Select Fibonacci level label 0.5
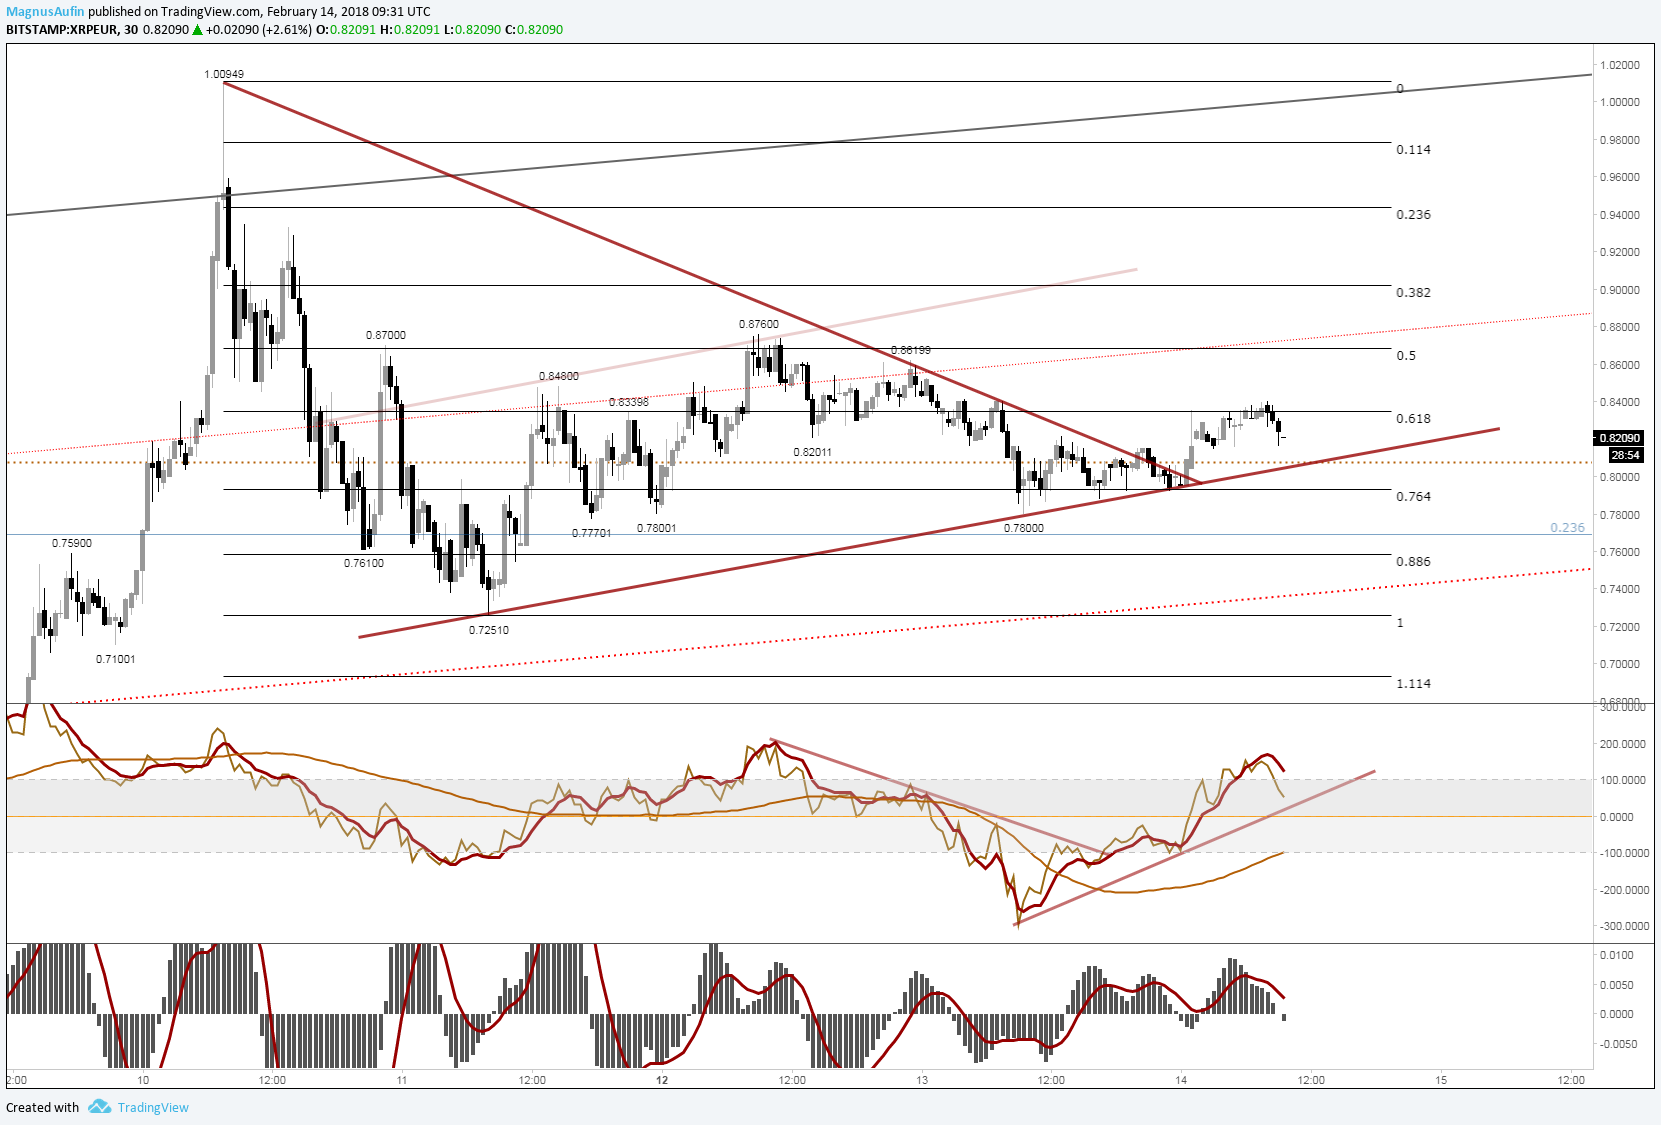The image size is (1661, 1125). (x=1406, y=355)
